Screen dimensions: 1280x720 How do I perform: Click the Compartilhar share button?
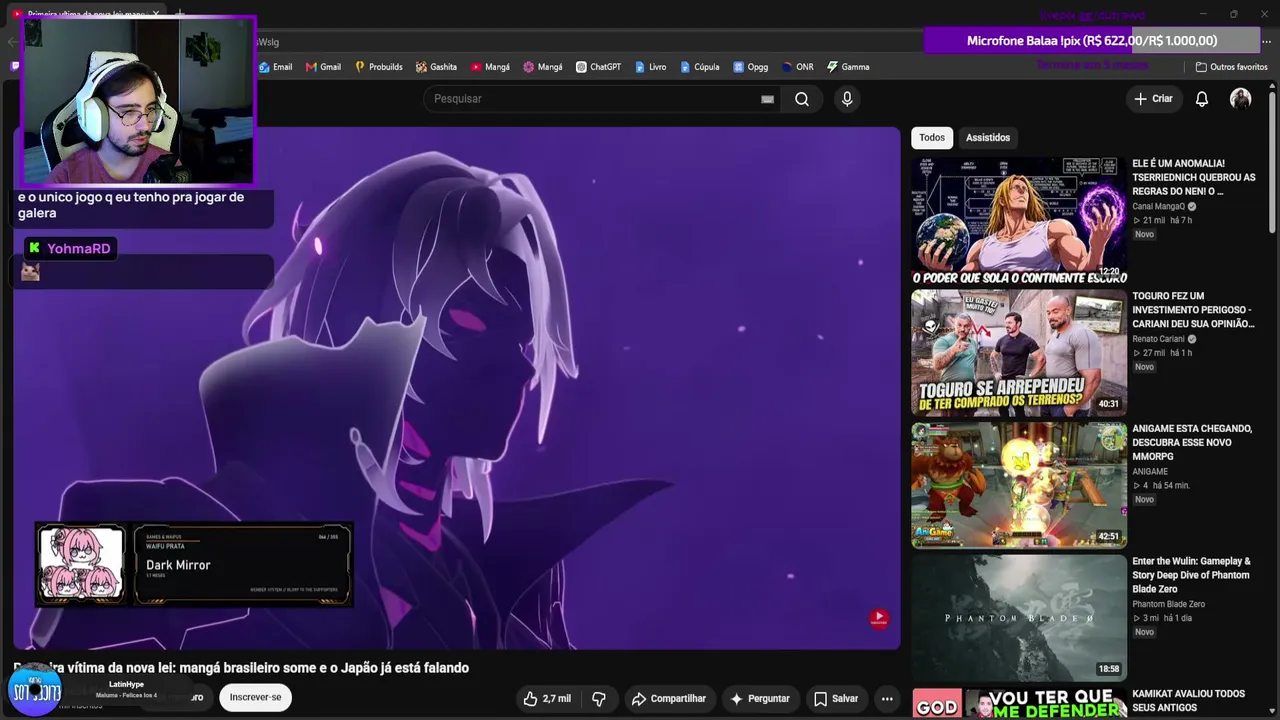(x=669, y=699)
